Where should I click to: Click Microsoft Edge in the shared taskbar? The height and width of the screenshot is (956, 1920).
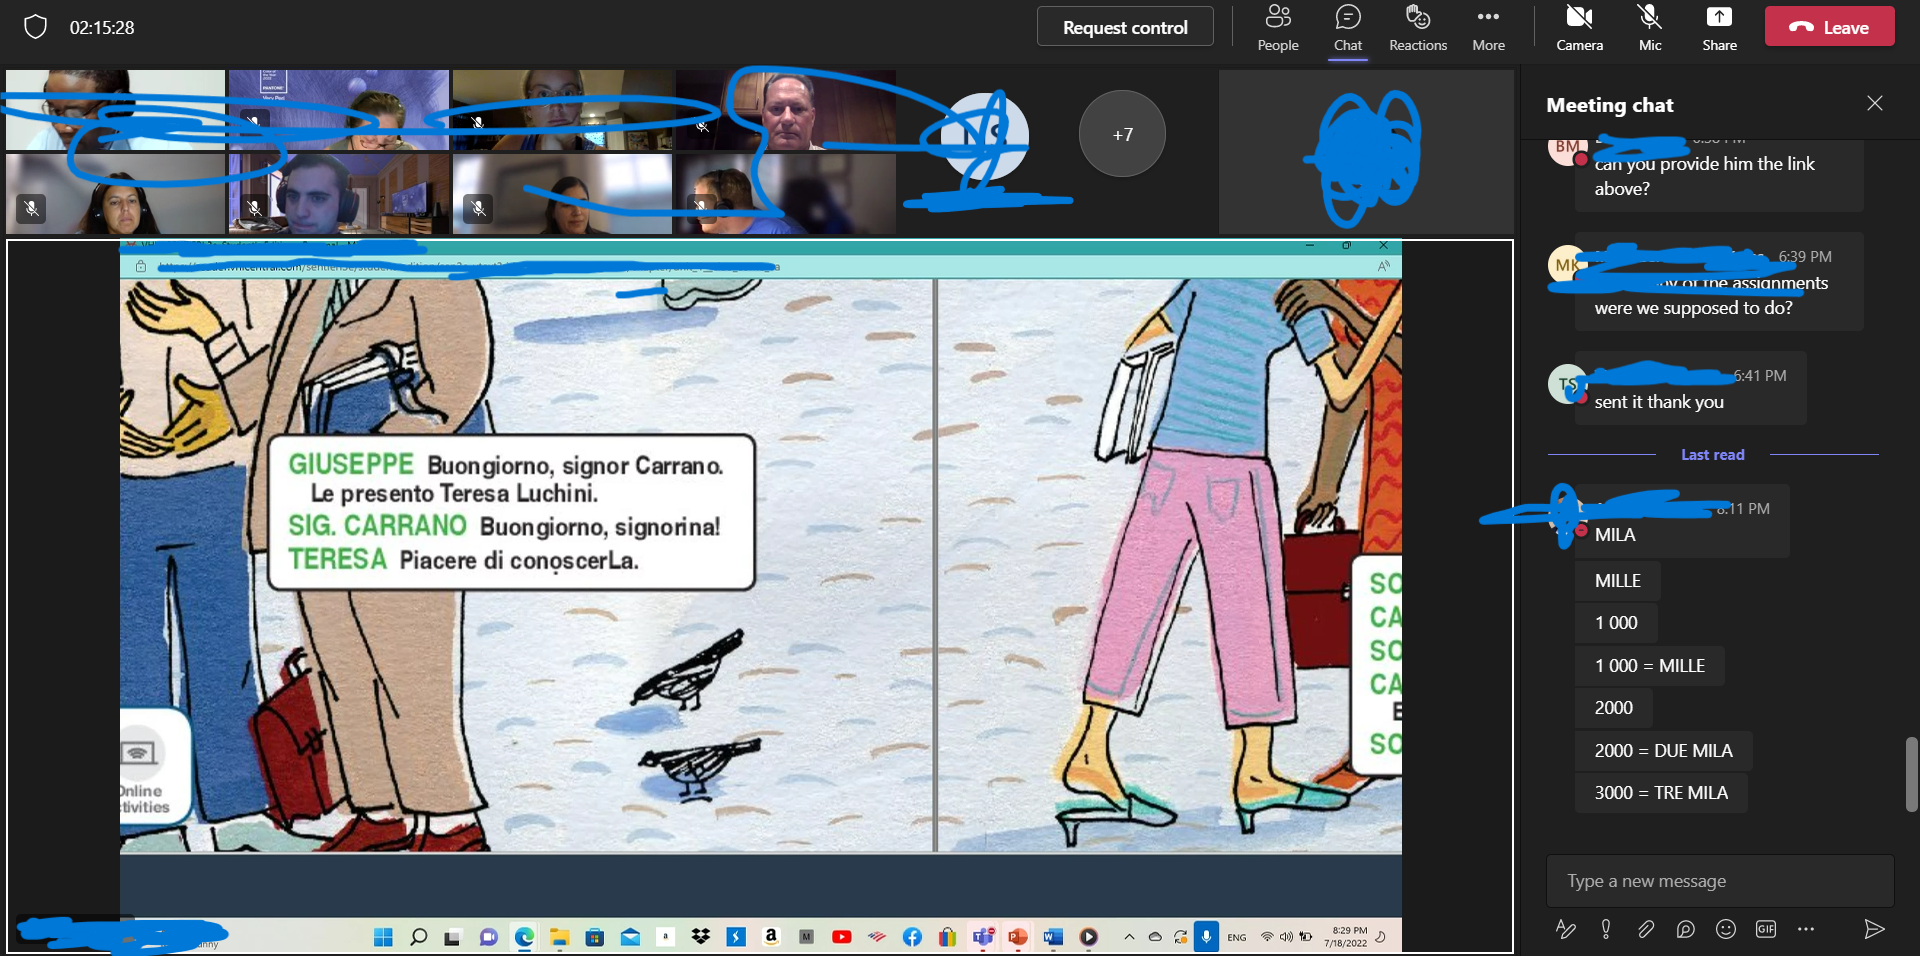click(x=524, y=937)
